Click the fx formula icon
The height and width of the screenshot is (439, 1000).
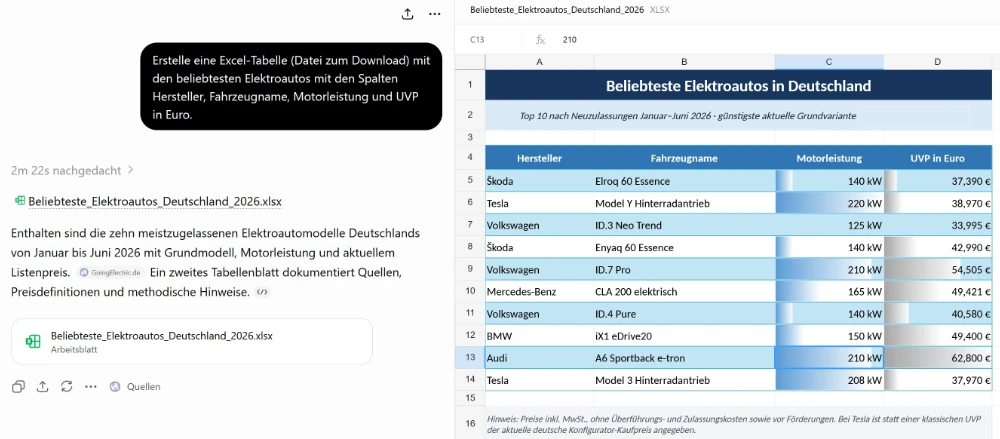[x=540, y=40]
